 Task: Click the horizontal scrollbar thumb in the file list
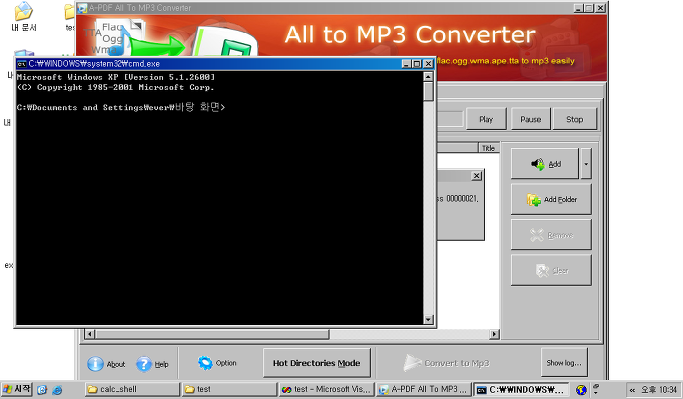(x=212, y=334)
